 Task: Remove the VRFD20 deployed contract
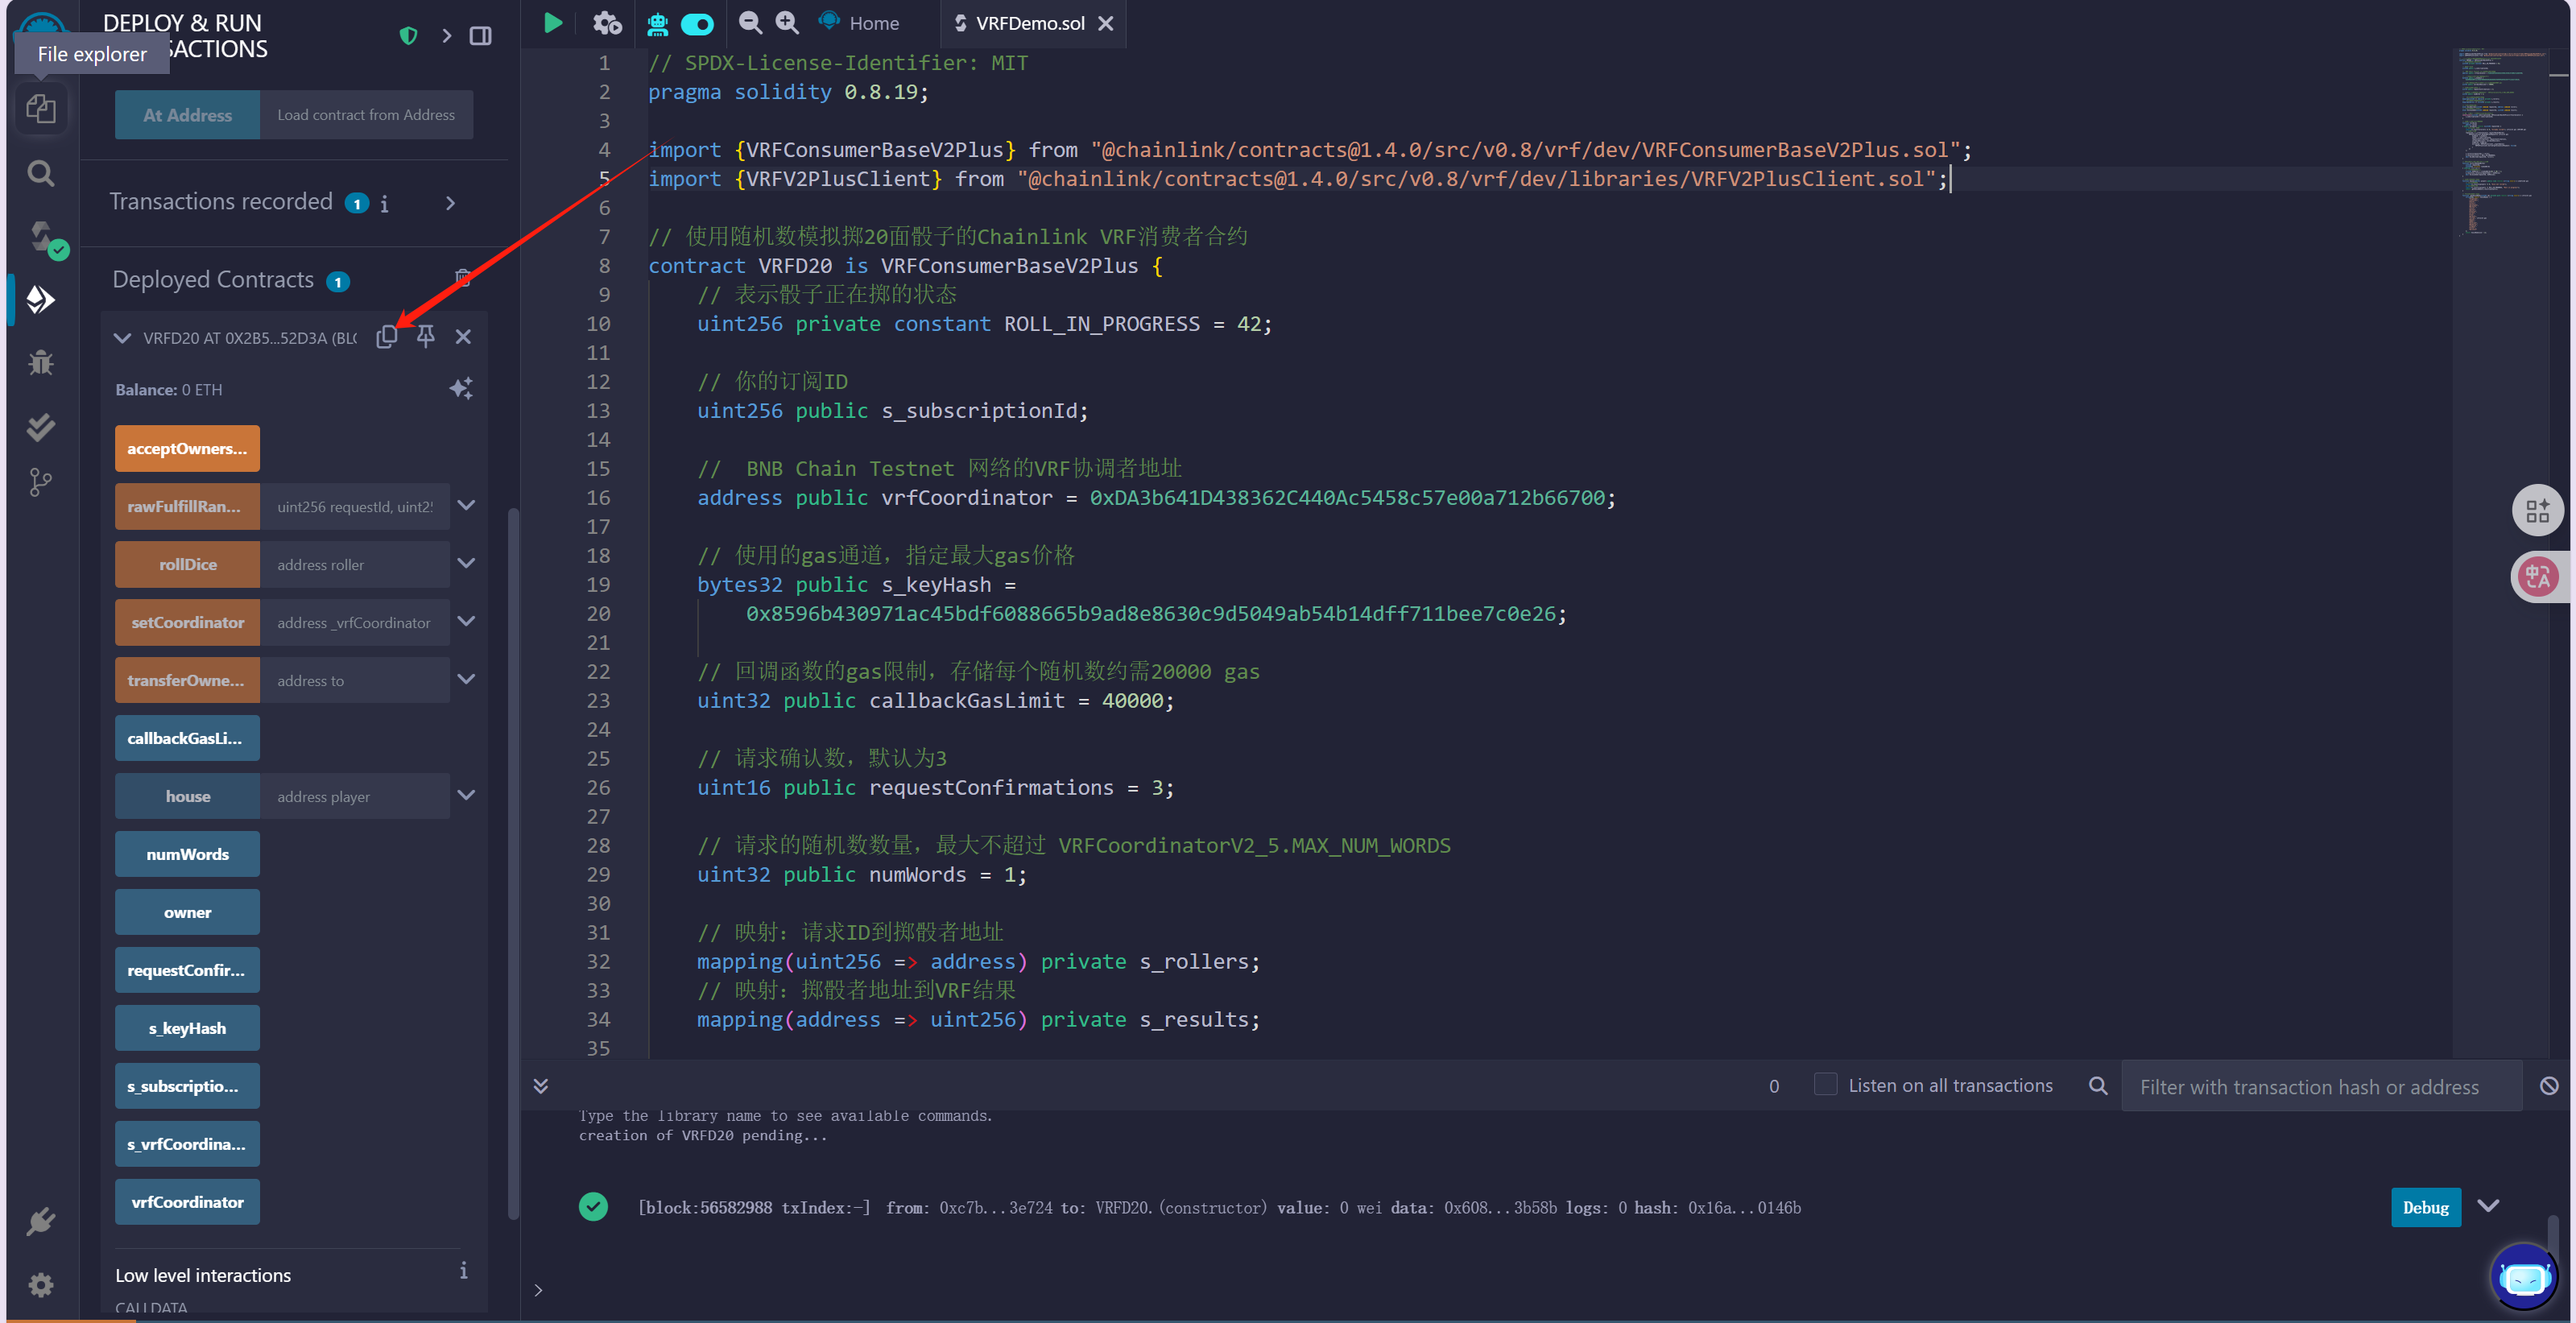click(463, 337)
